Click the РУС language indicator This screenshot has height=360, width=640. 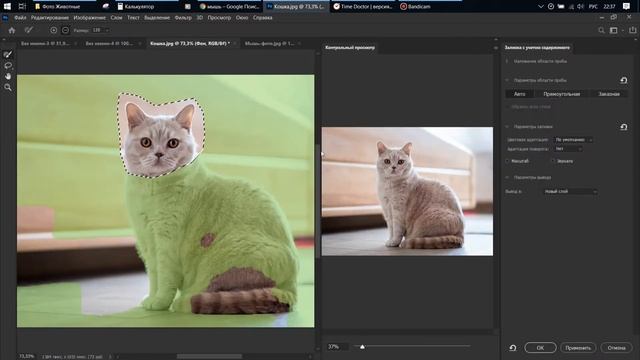593,7
